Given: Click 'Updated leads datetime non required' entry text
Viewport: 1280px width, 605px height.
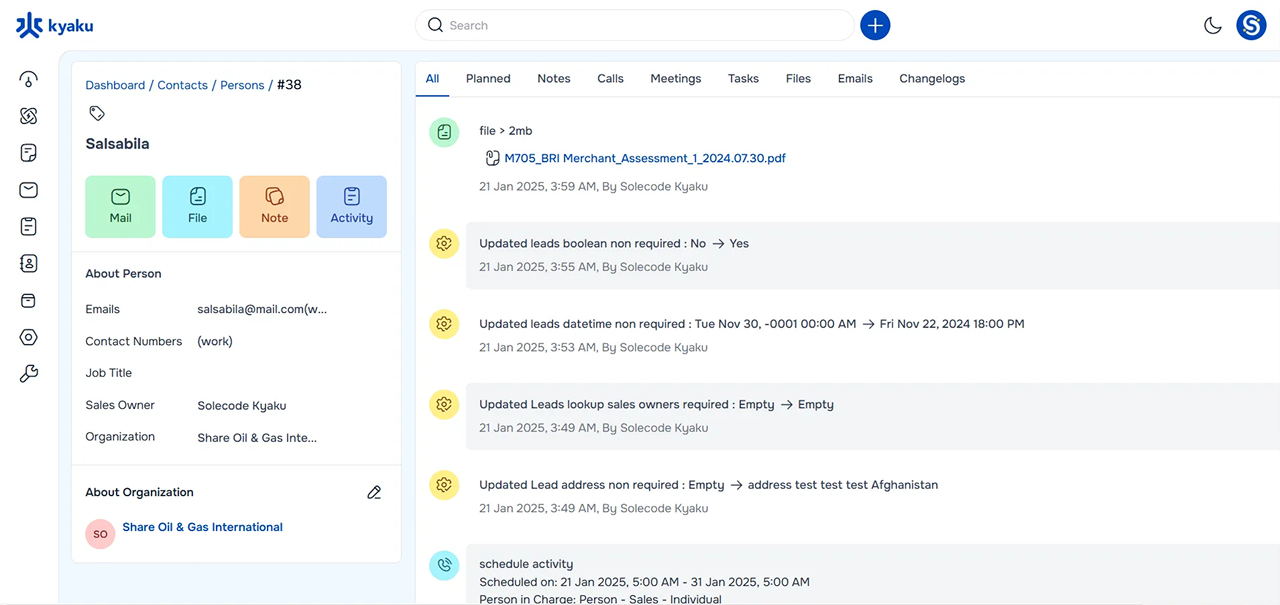Looking at the screenshot, I should pyautogui.click(x=752, y=324).
